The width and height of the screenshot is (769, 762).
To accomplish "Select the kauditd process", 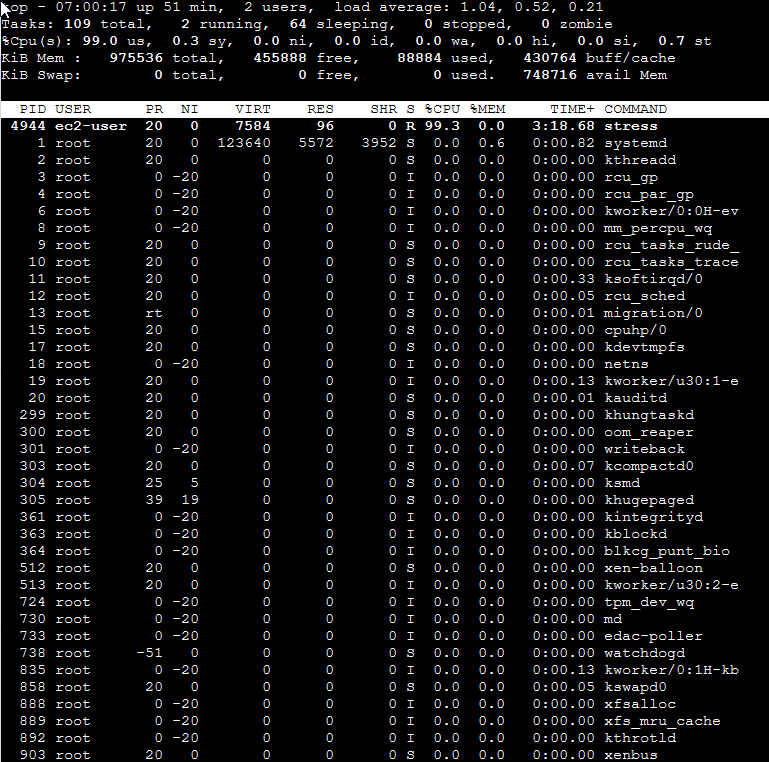I will click(636, 398).
